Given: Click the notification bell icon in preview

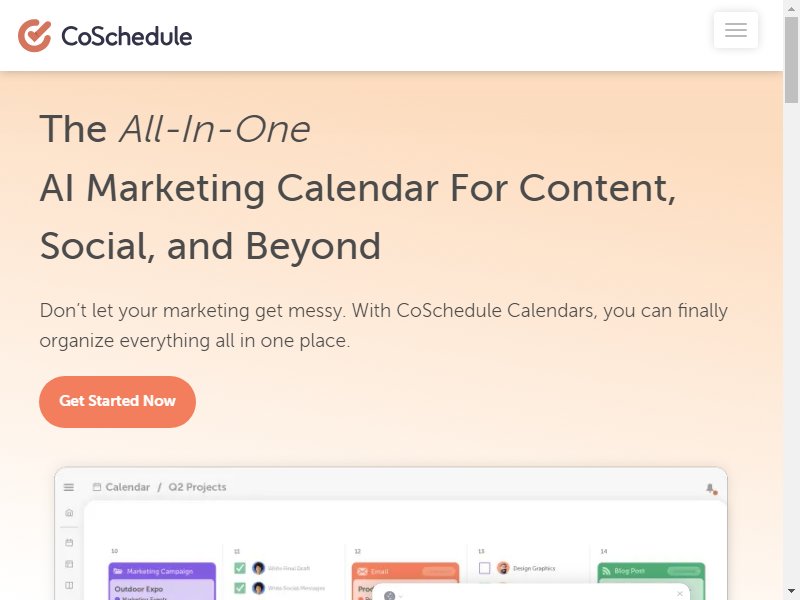Looking at the screenshot, I should (711, 488).
